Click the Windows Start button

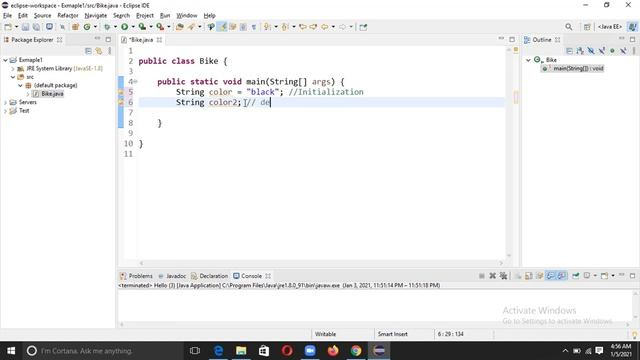pyautogui.click(x=11, y=351)
